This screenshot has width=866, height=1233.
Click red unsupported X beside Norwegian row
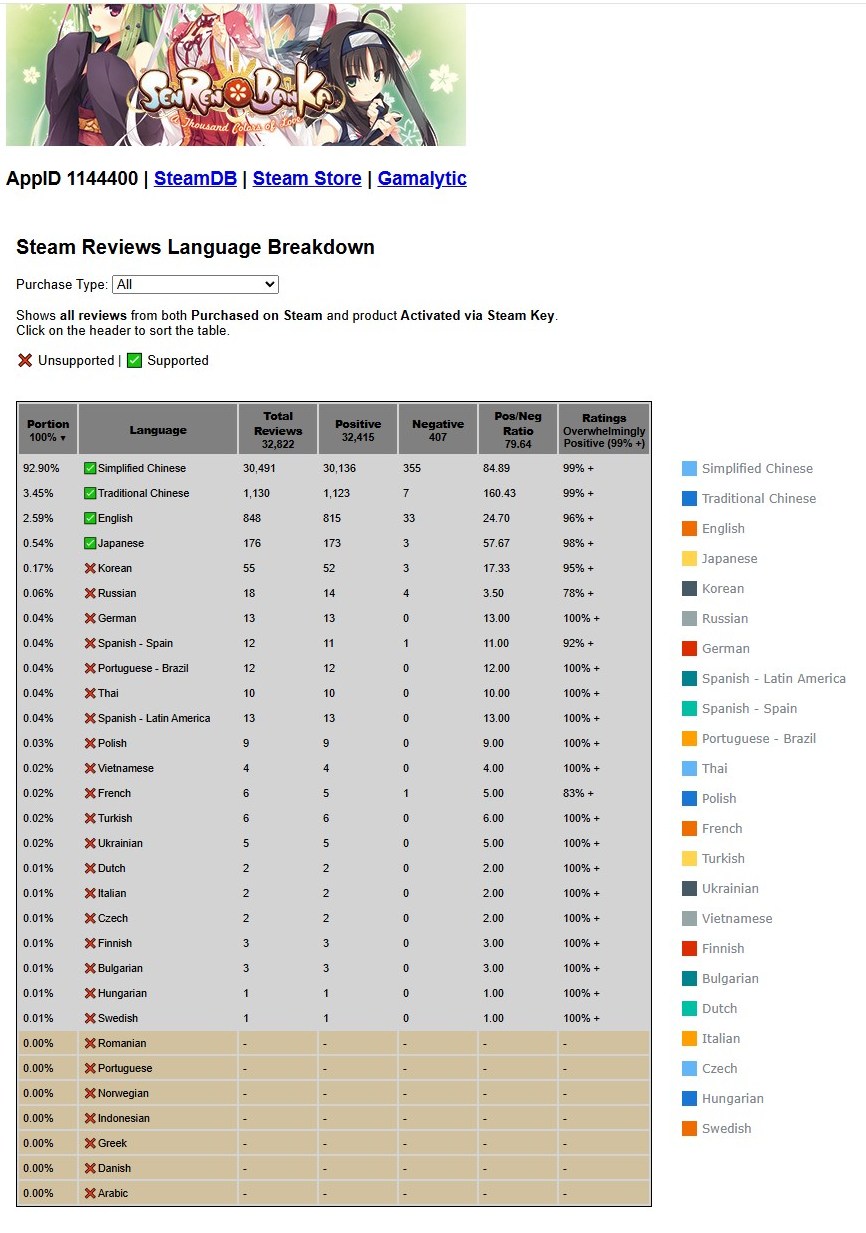click(90, 1093)
